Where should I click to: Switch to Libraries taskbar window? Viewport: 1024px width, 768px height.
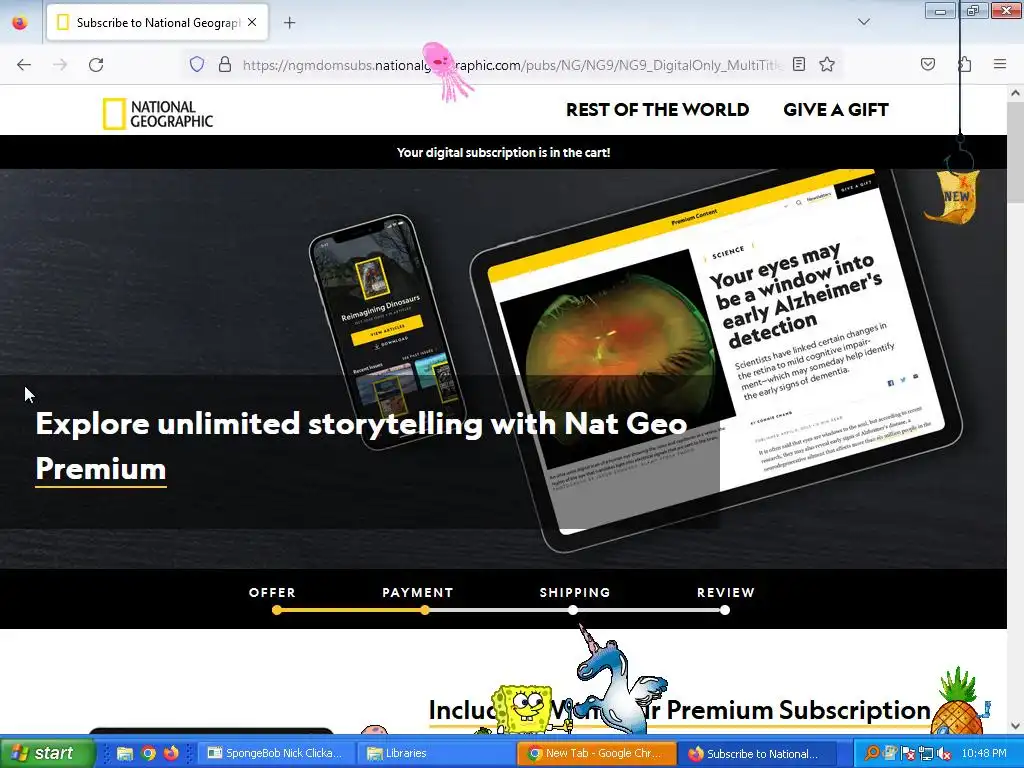(436, 753)
